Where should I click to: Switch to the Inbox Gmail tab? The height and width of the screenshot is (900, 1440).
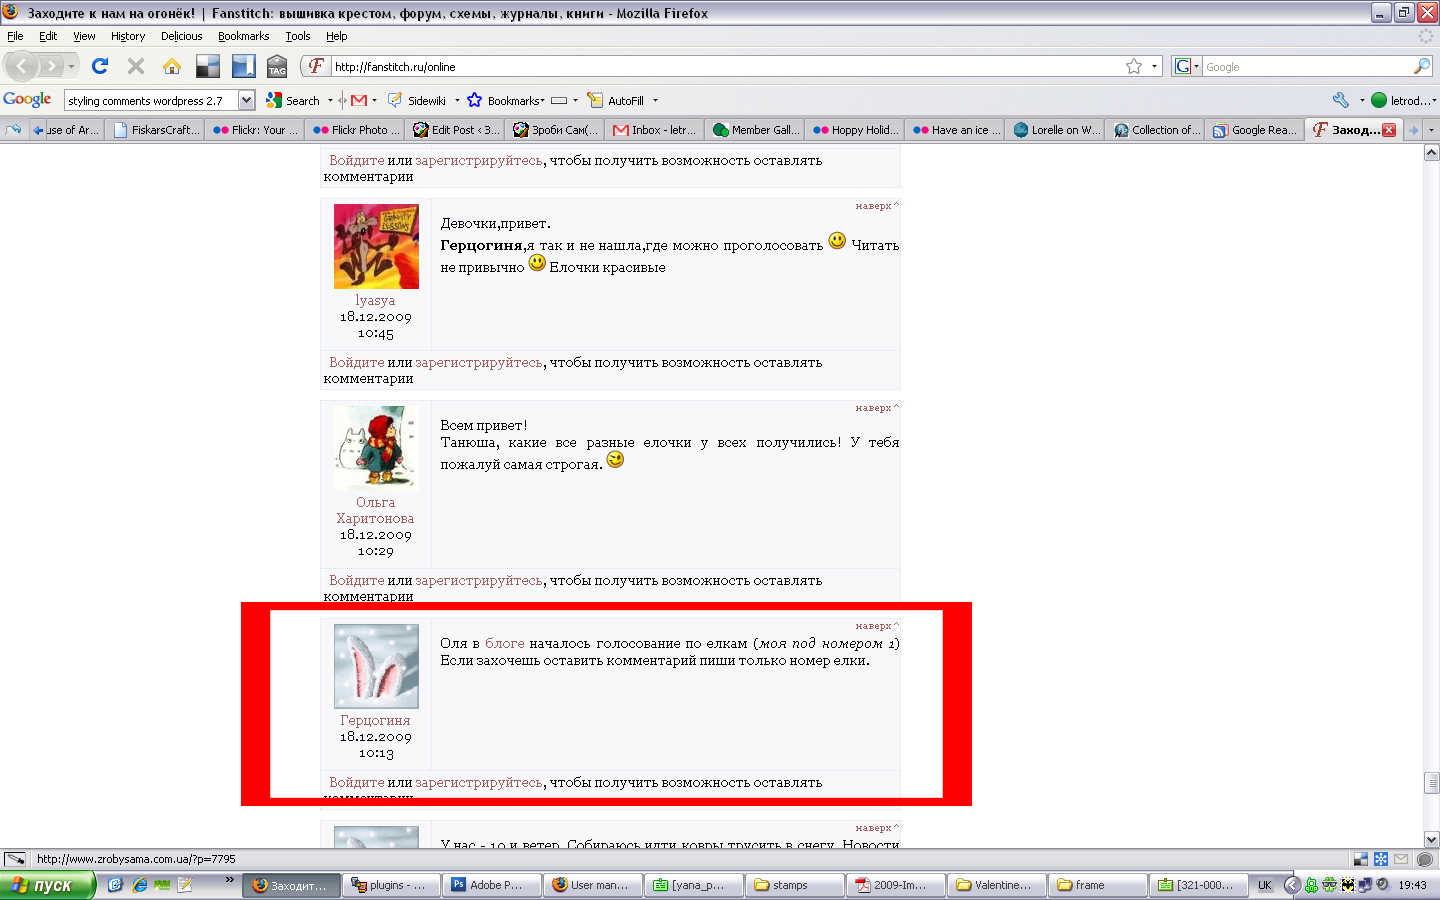pos(655,130)
